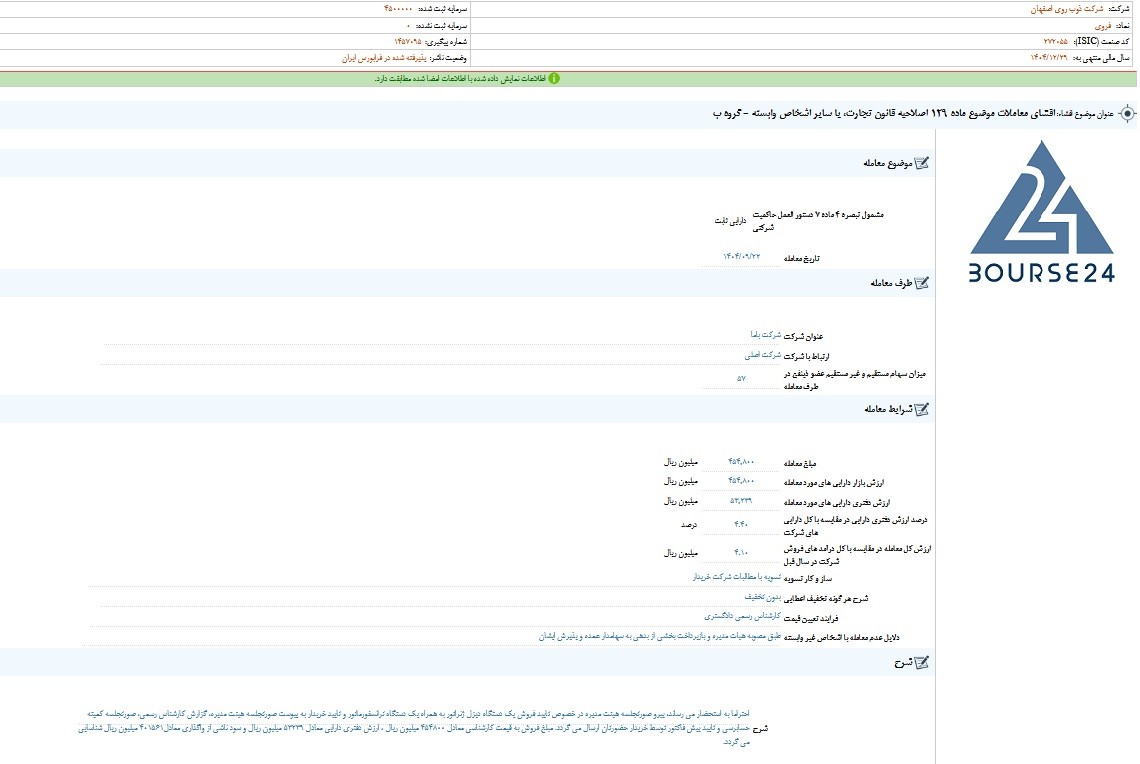This screenshot has width=1140, height=764.
Task: Click the شرایط معامله section header
Action: click(x=888, y=409)
